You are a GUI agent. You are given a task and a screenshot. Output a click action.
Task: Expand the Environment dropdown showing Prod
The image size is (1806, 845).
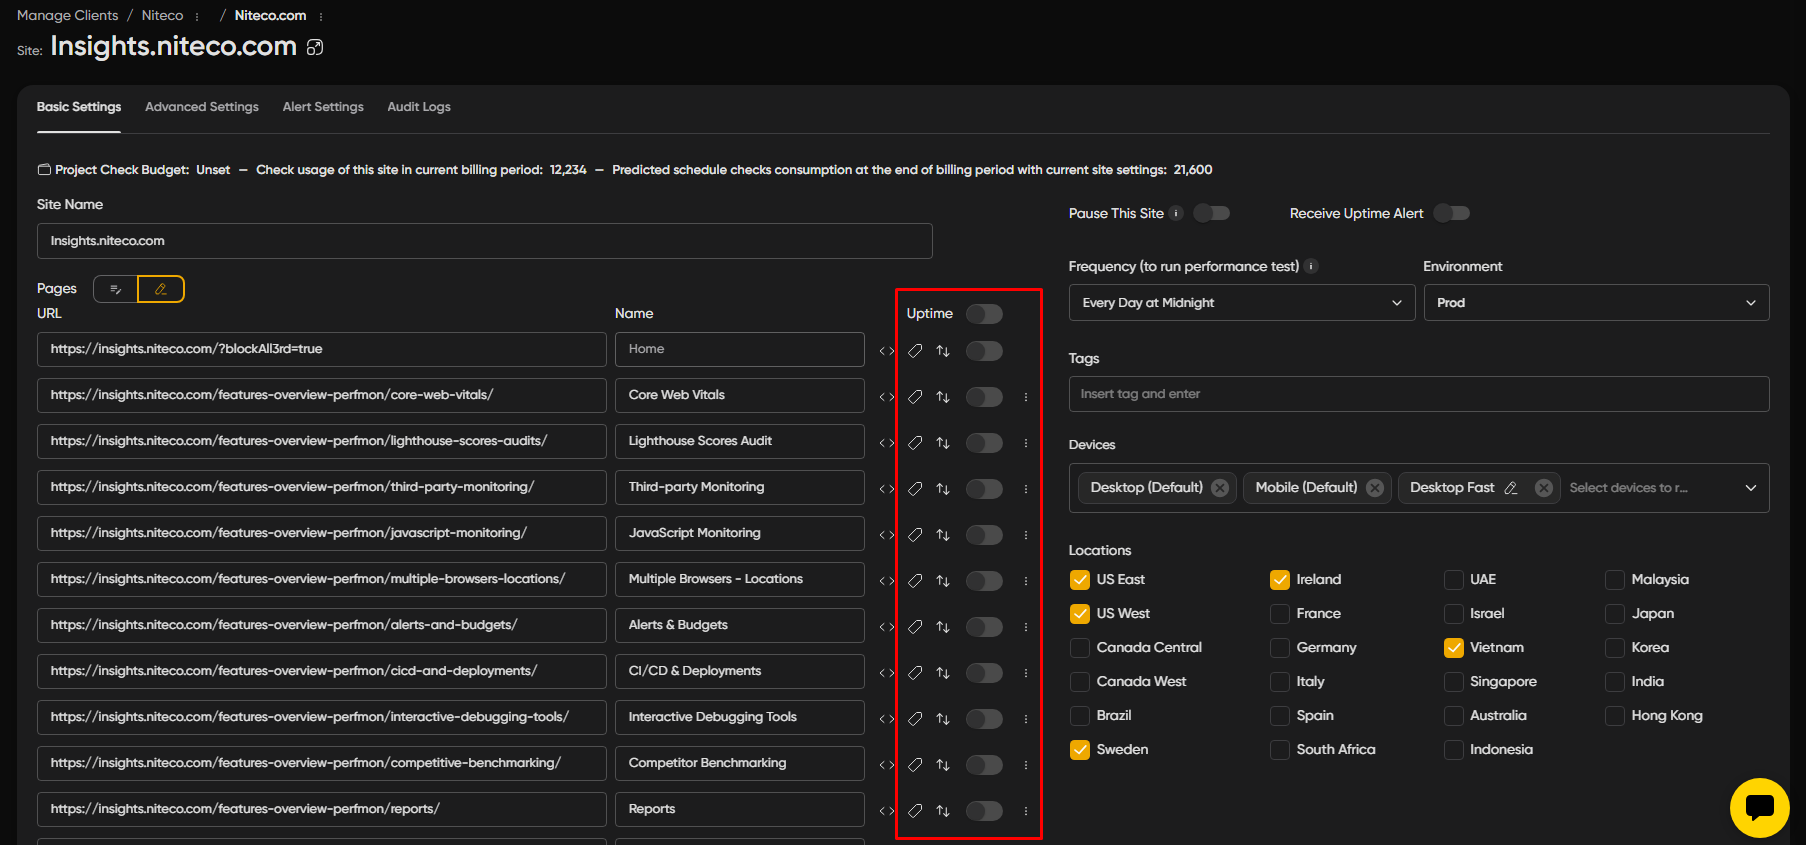click(1595, 303)
